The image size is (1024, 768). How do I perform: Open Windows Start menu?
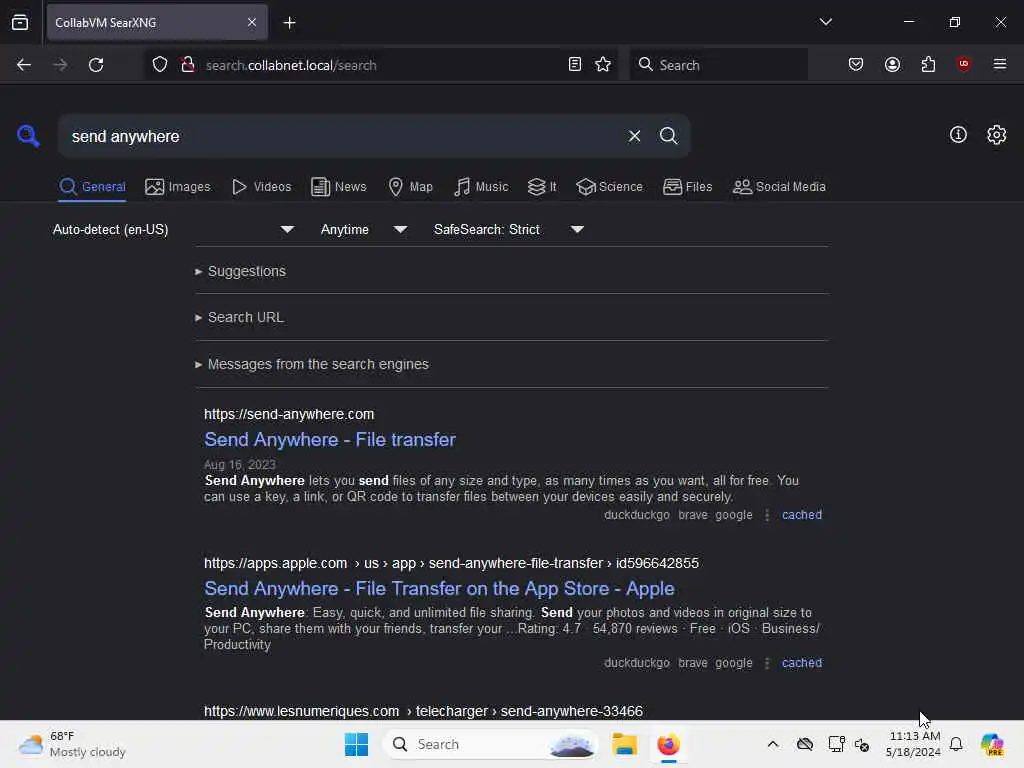356,744
